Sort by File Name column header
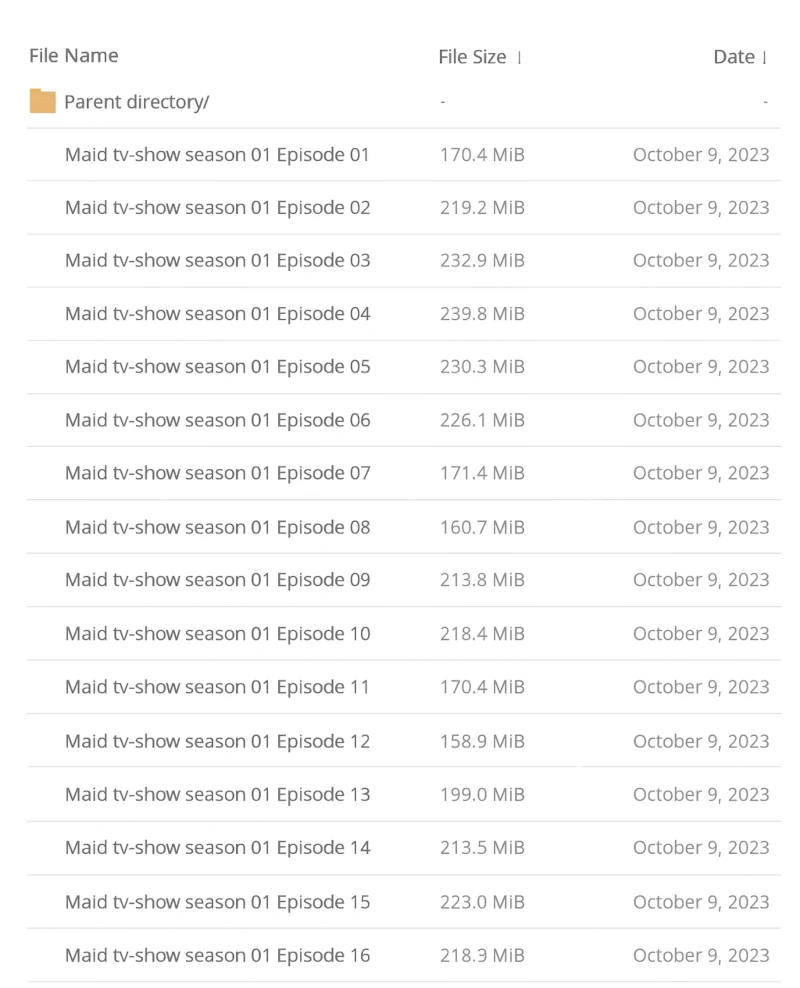 (73, 56)
